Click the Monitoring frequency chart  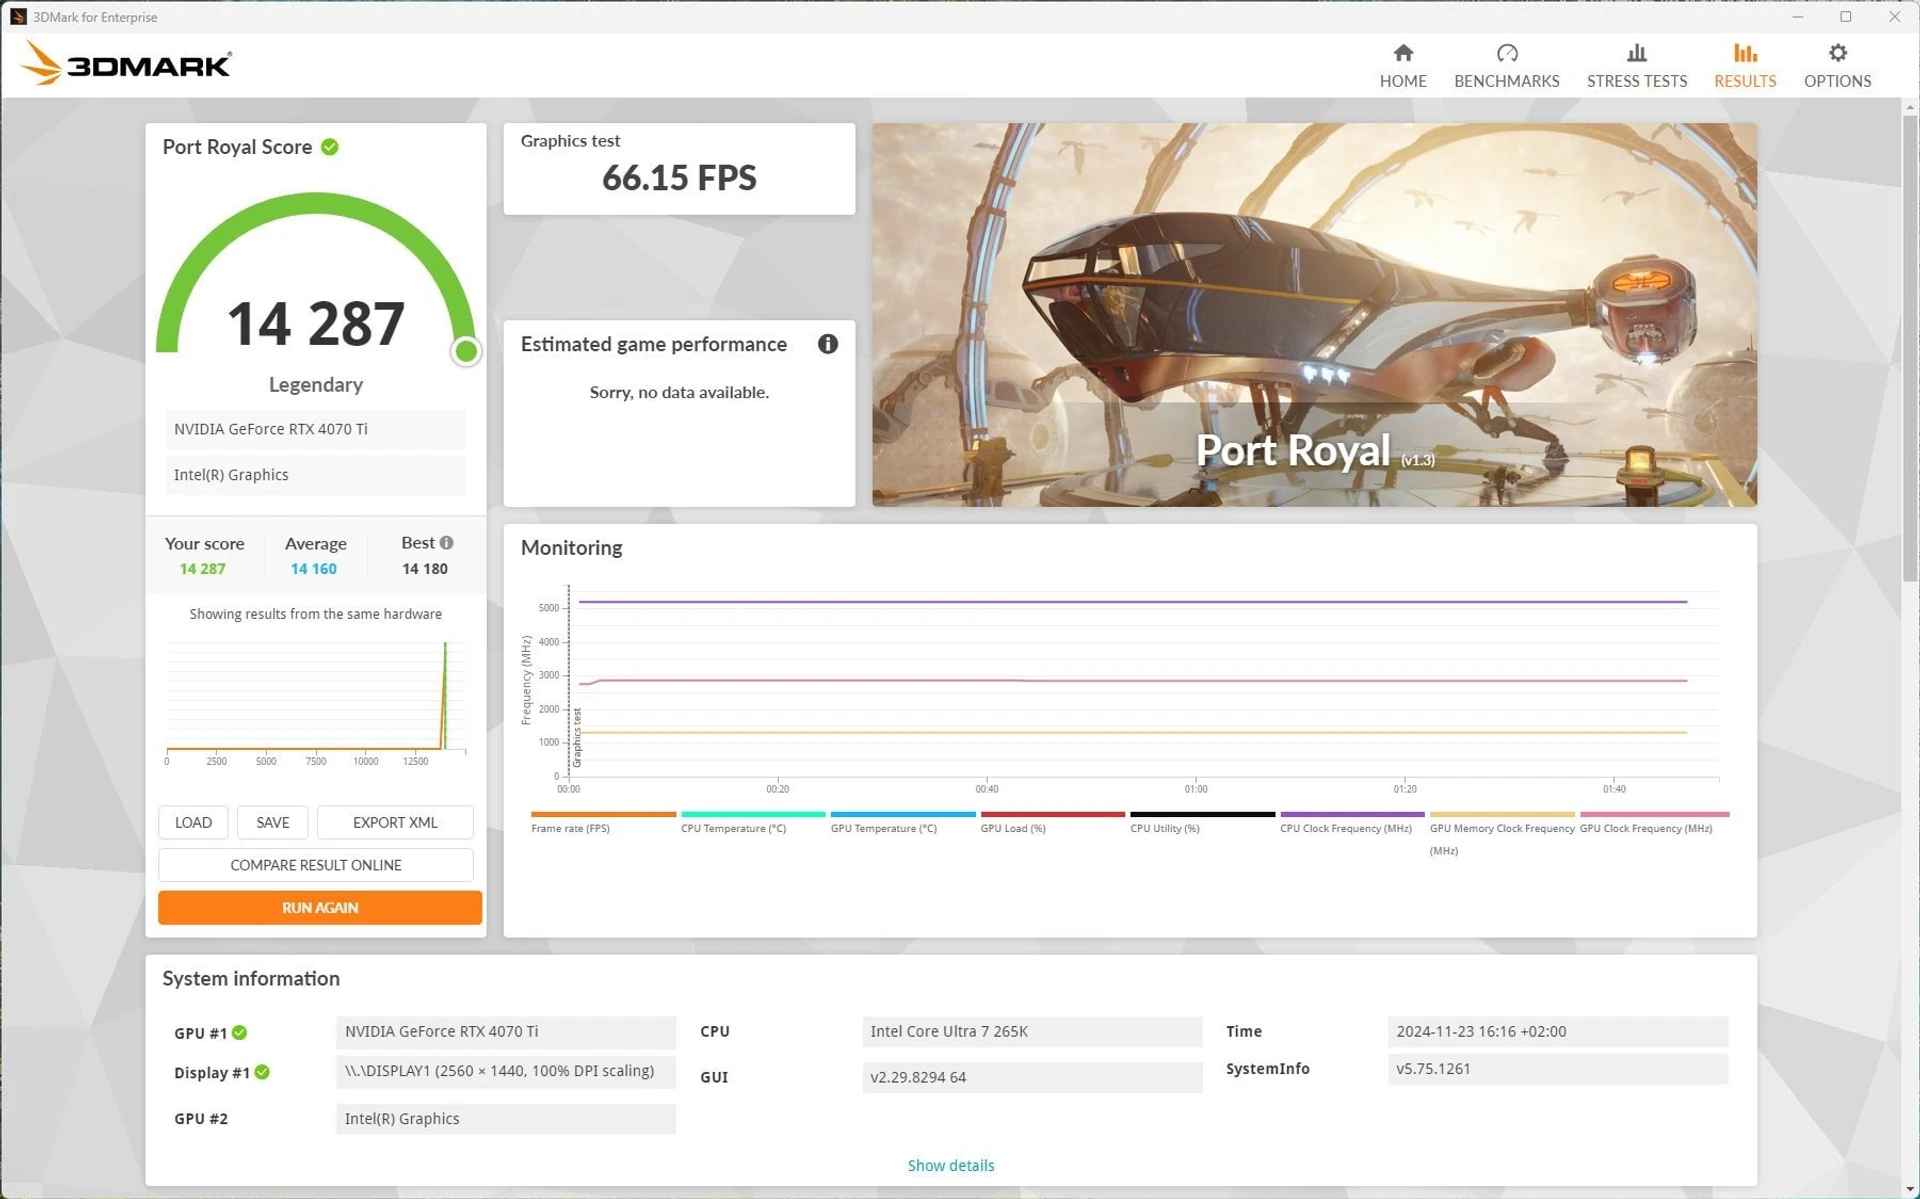(x=1120, y=688)
